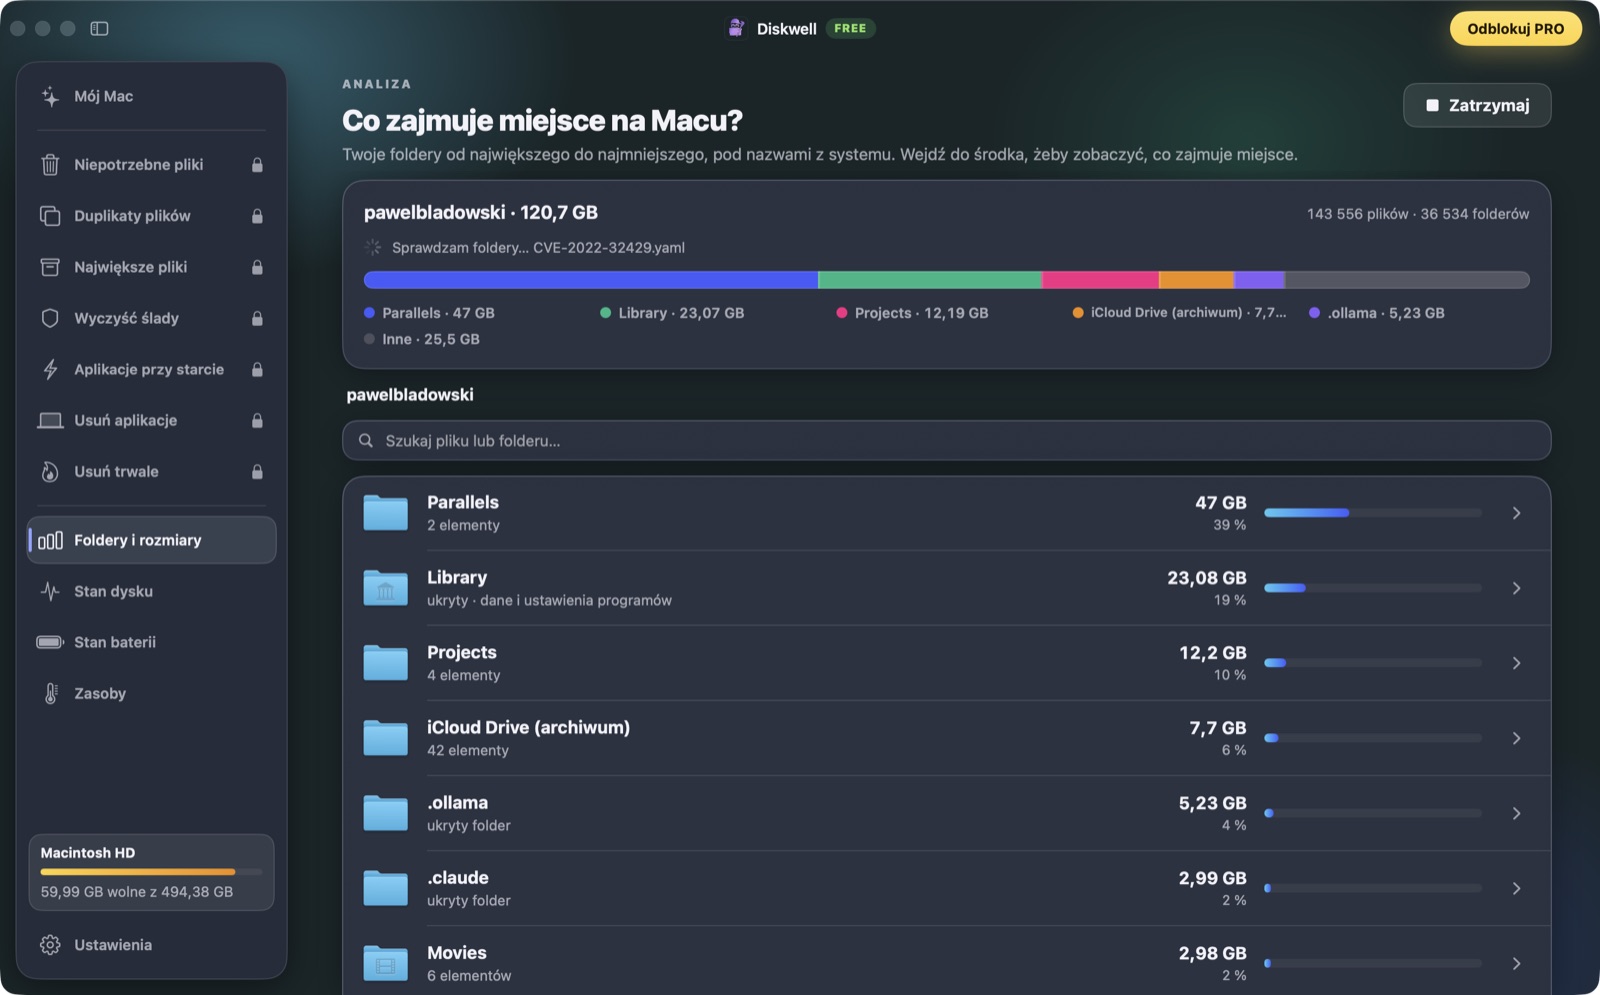Click the trash icon for Niepotrzebne pliki
Screen dimensions: 1600x995
[50, 164]
